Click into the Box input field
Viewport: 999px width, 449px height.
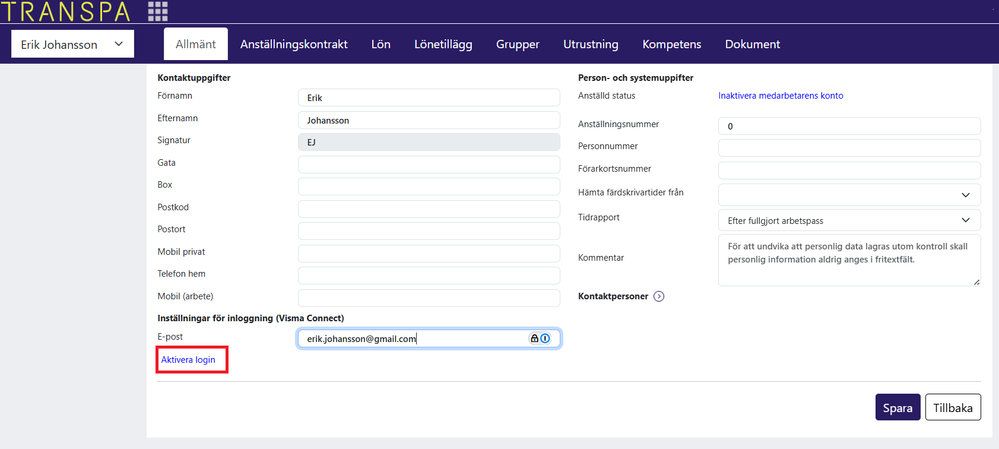[x=429, y=187]
